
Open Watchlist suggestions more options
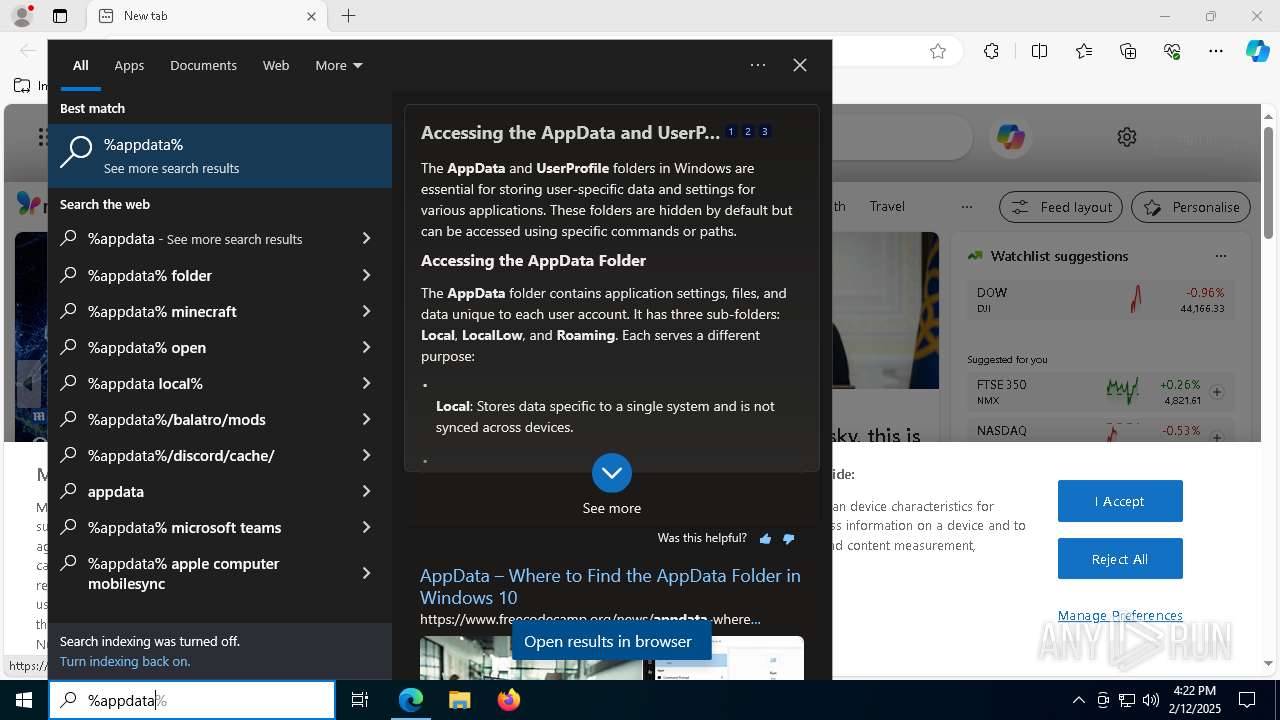click(1220, 256)
